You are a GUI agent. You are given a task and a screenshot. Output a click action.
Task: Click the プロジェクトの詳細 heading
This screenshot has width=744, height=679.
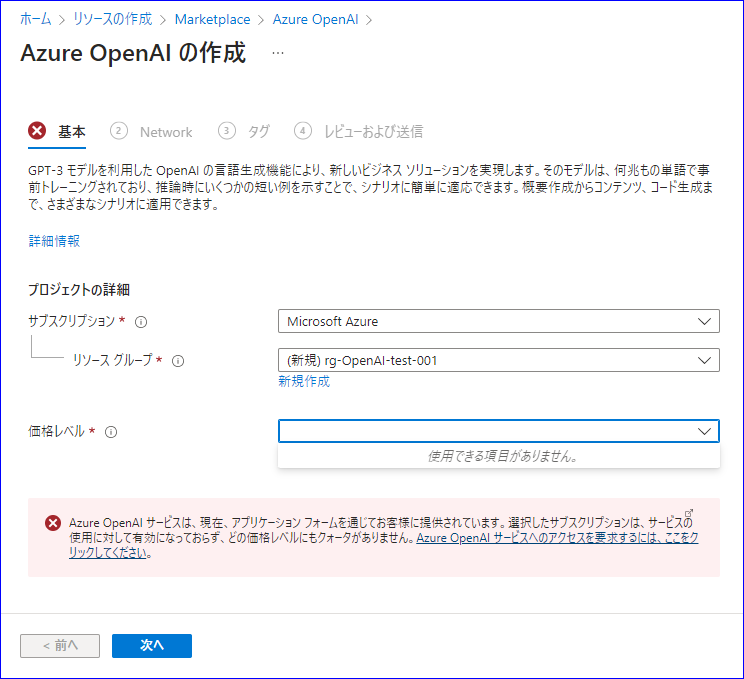tap(79, 289)
